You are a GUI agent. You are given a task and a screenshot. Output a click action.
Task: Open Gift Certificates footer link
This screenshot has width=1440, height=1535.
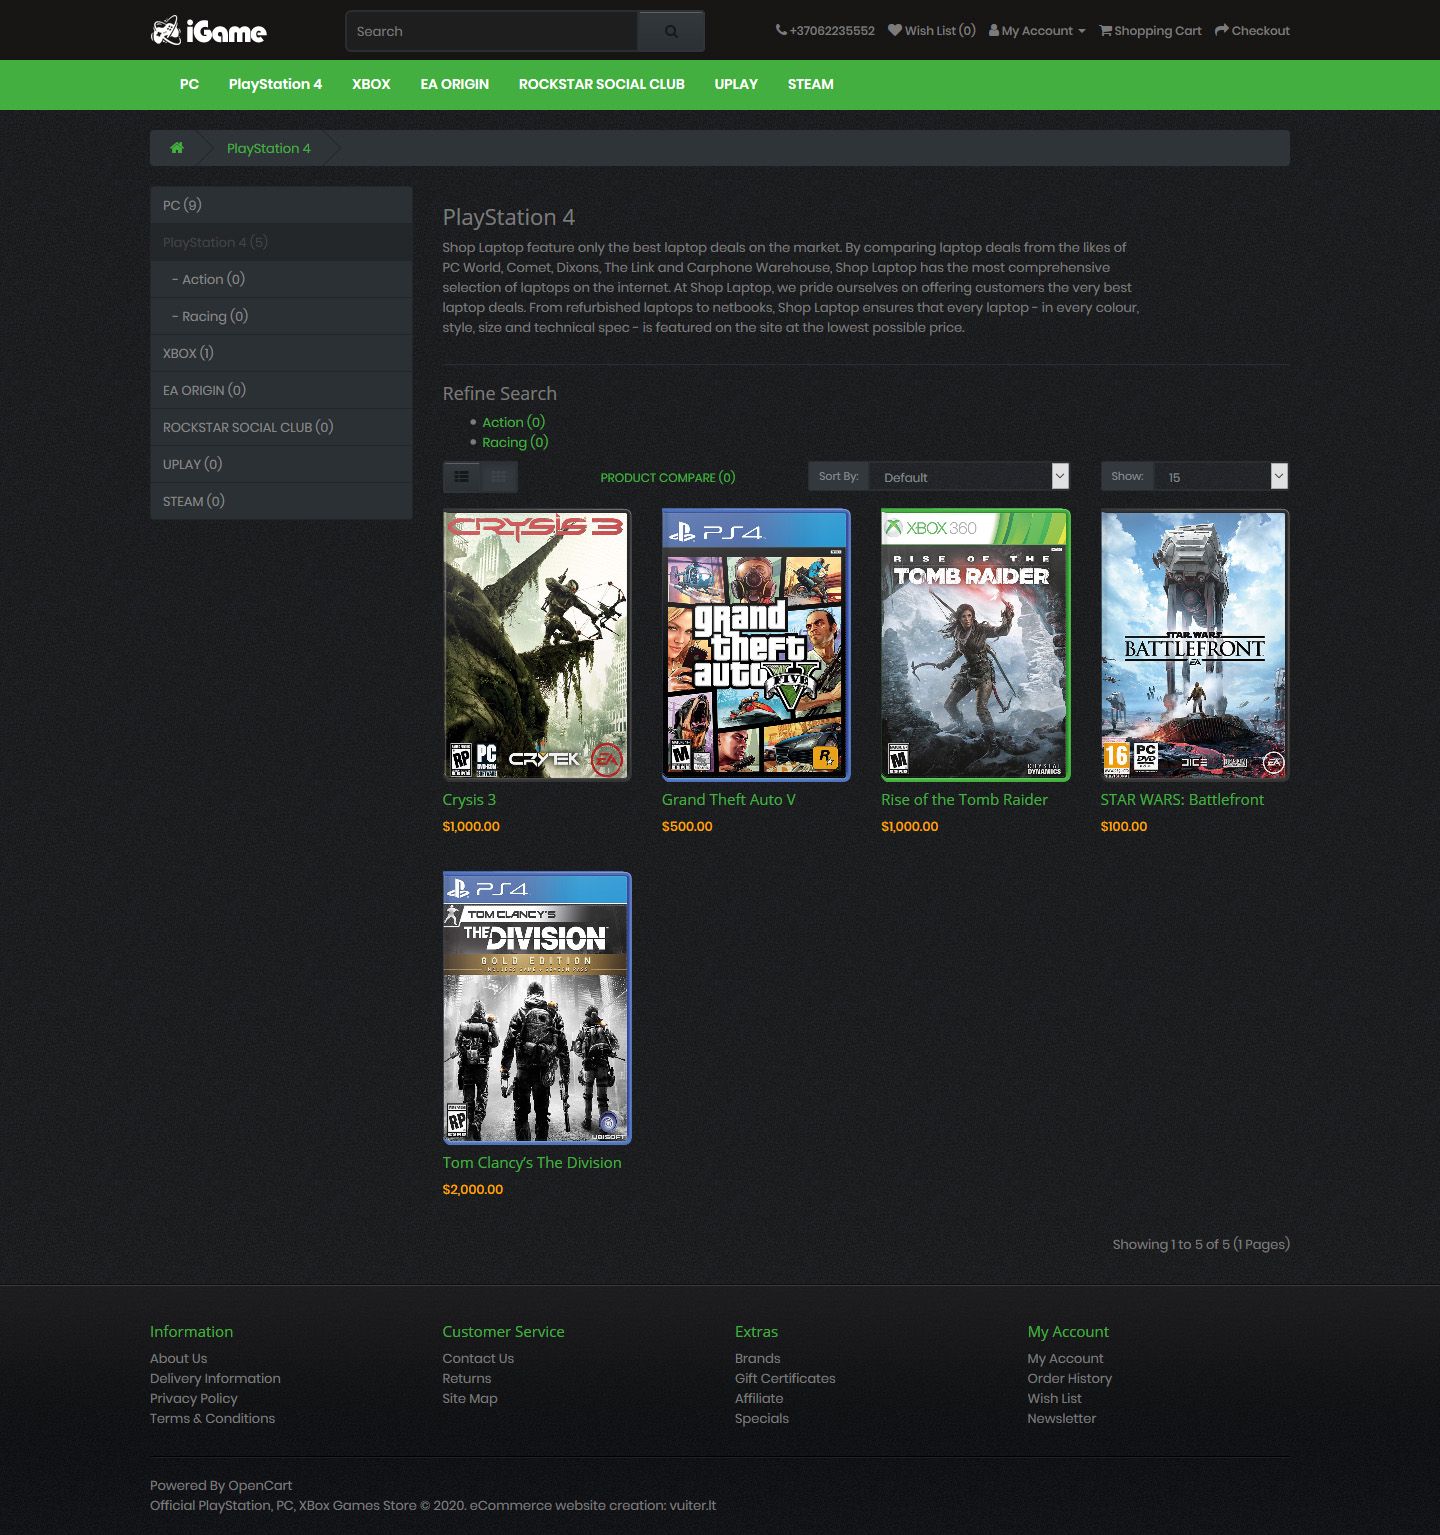coord(785,1378)
